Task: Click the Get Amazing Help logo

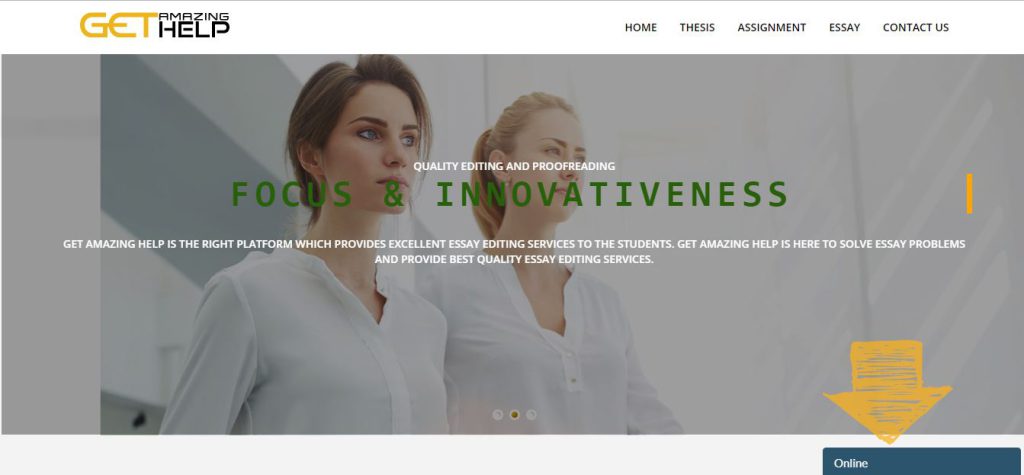Action: pos(154,25)
